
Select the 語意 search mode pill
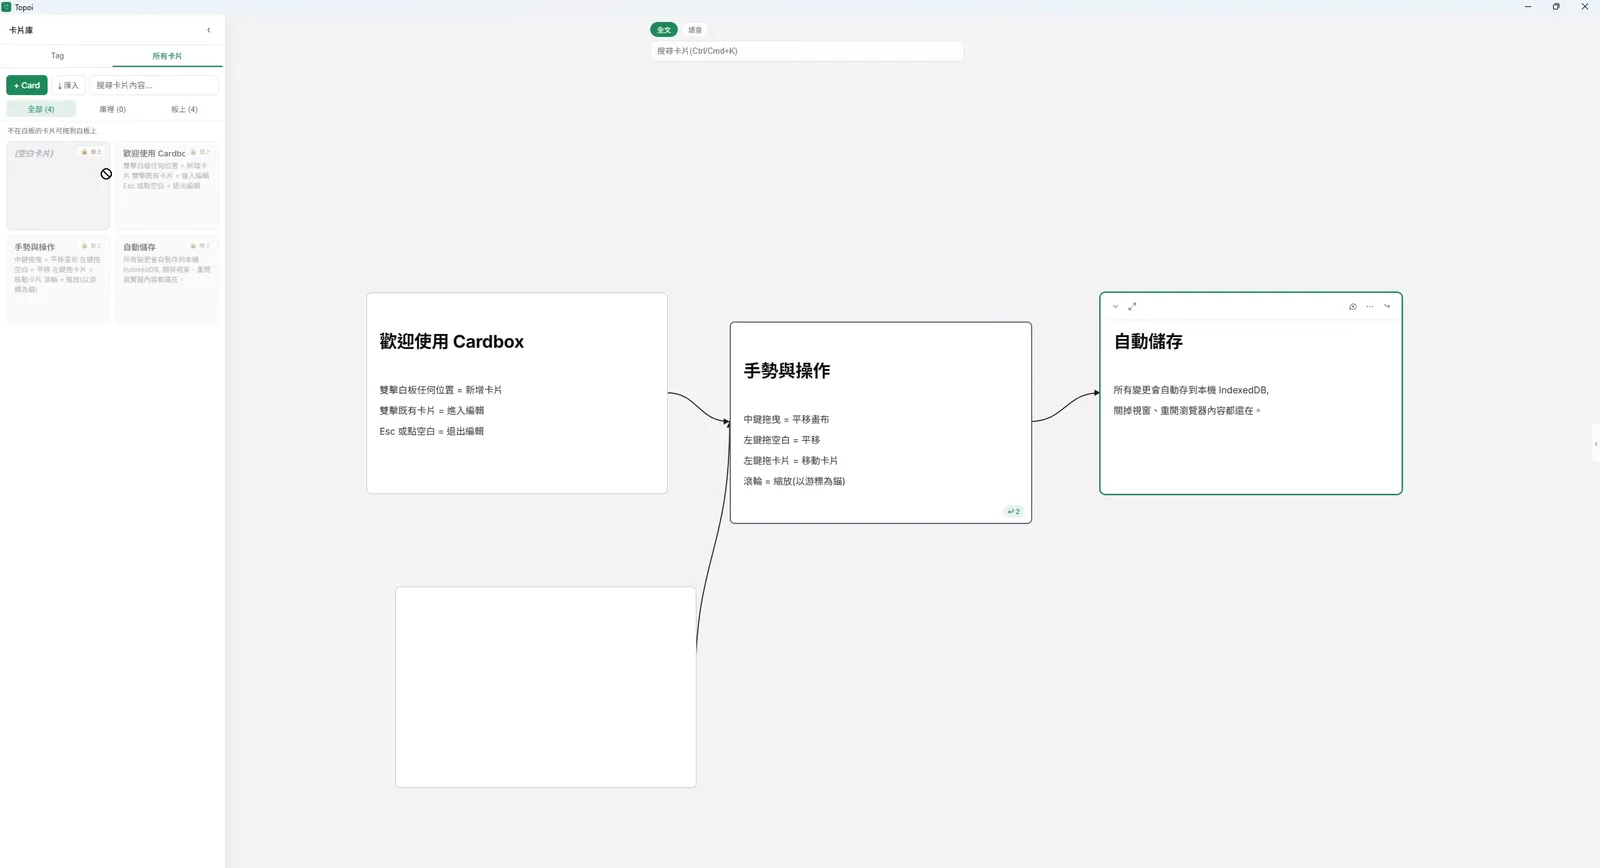pyautogui.click(x=695, y=30)
